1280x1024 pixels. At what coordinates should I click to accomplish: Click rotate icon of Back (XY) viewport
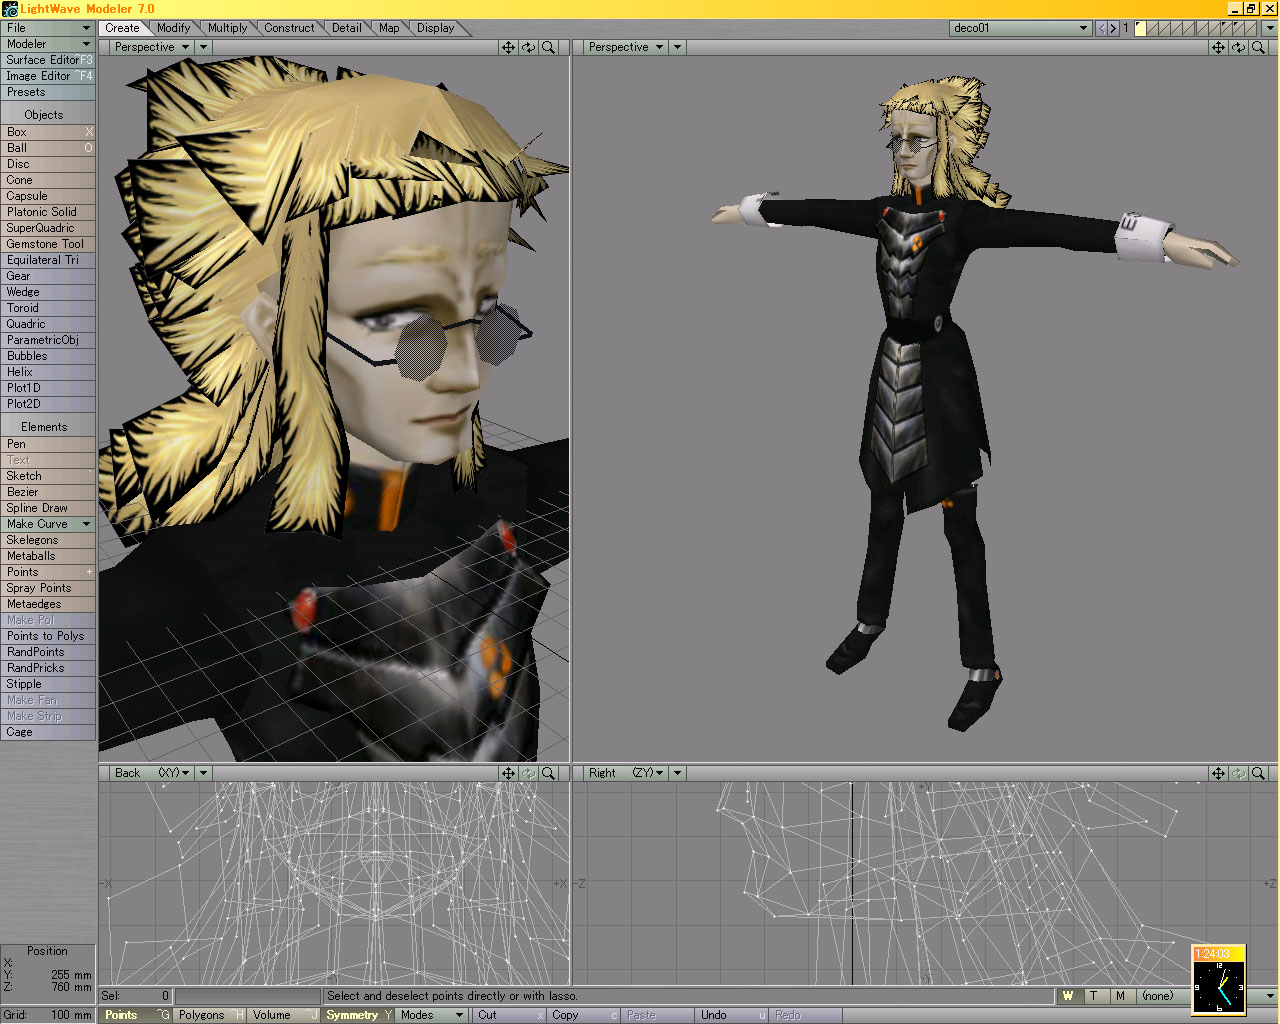[x=528, y=773]
